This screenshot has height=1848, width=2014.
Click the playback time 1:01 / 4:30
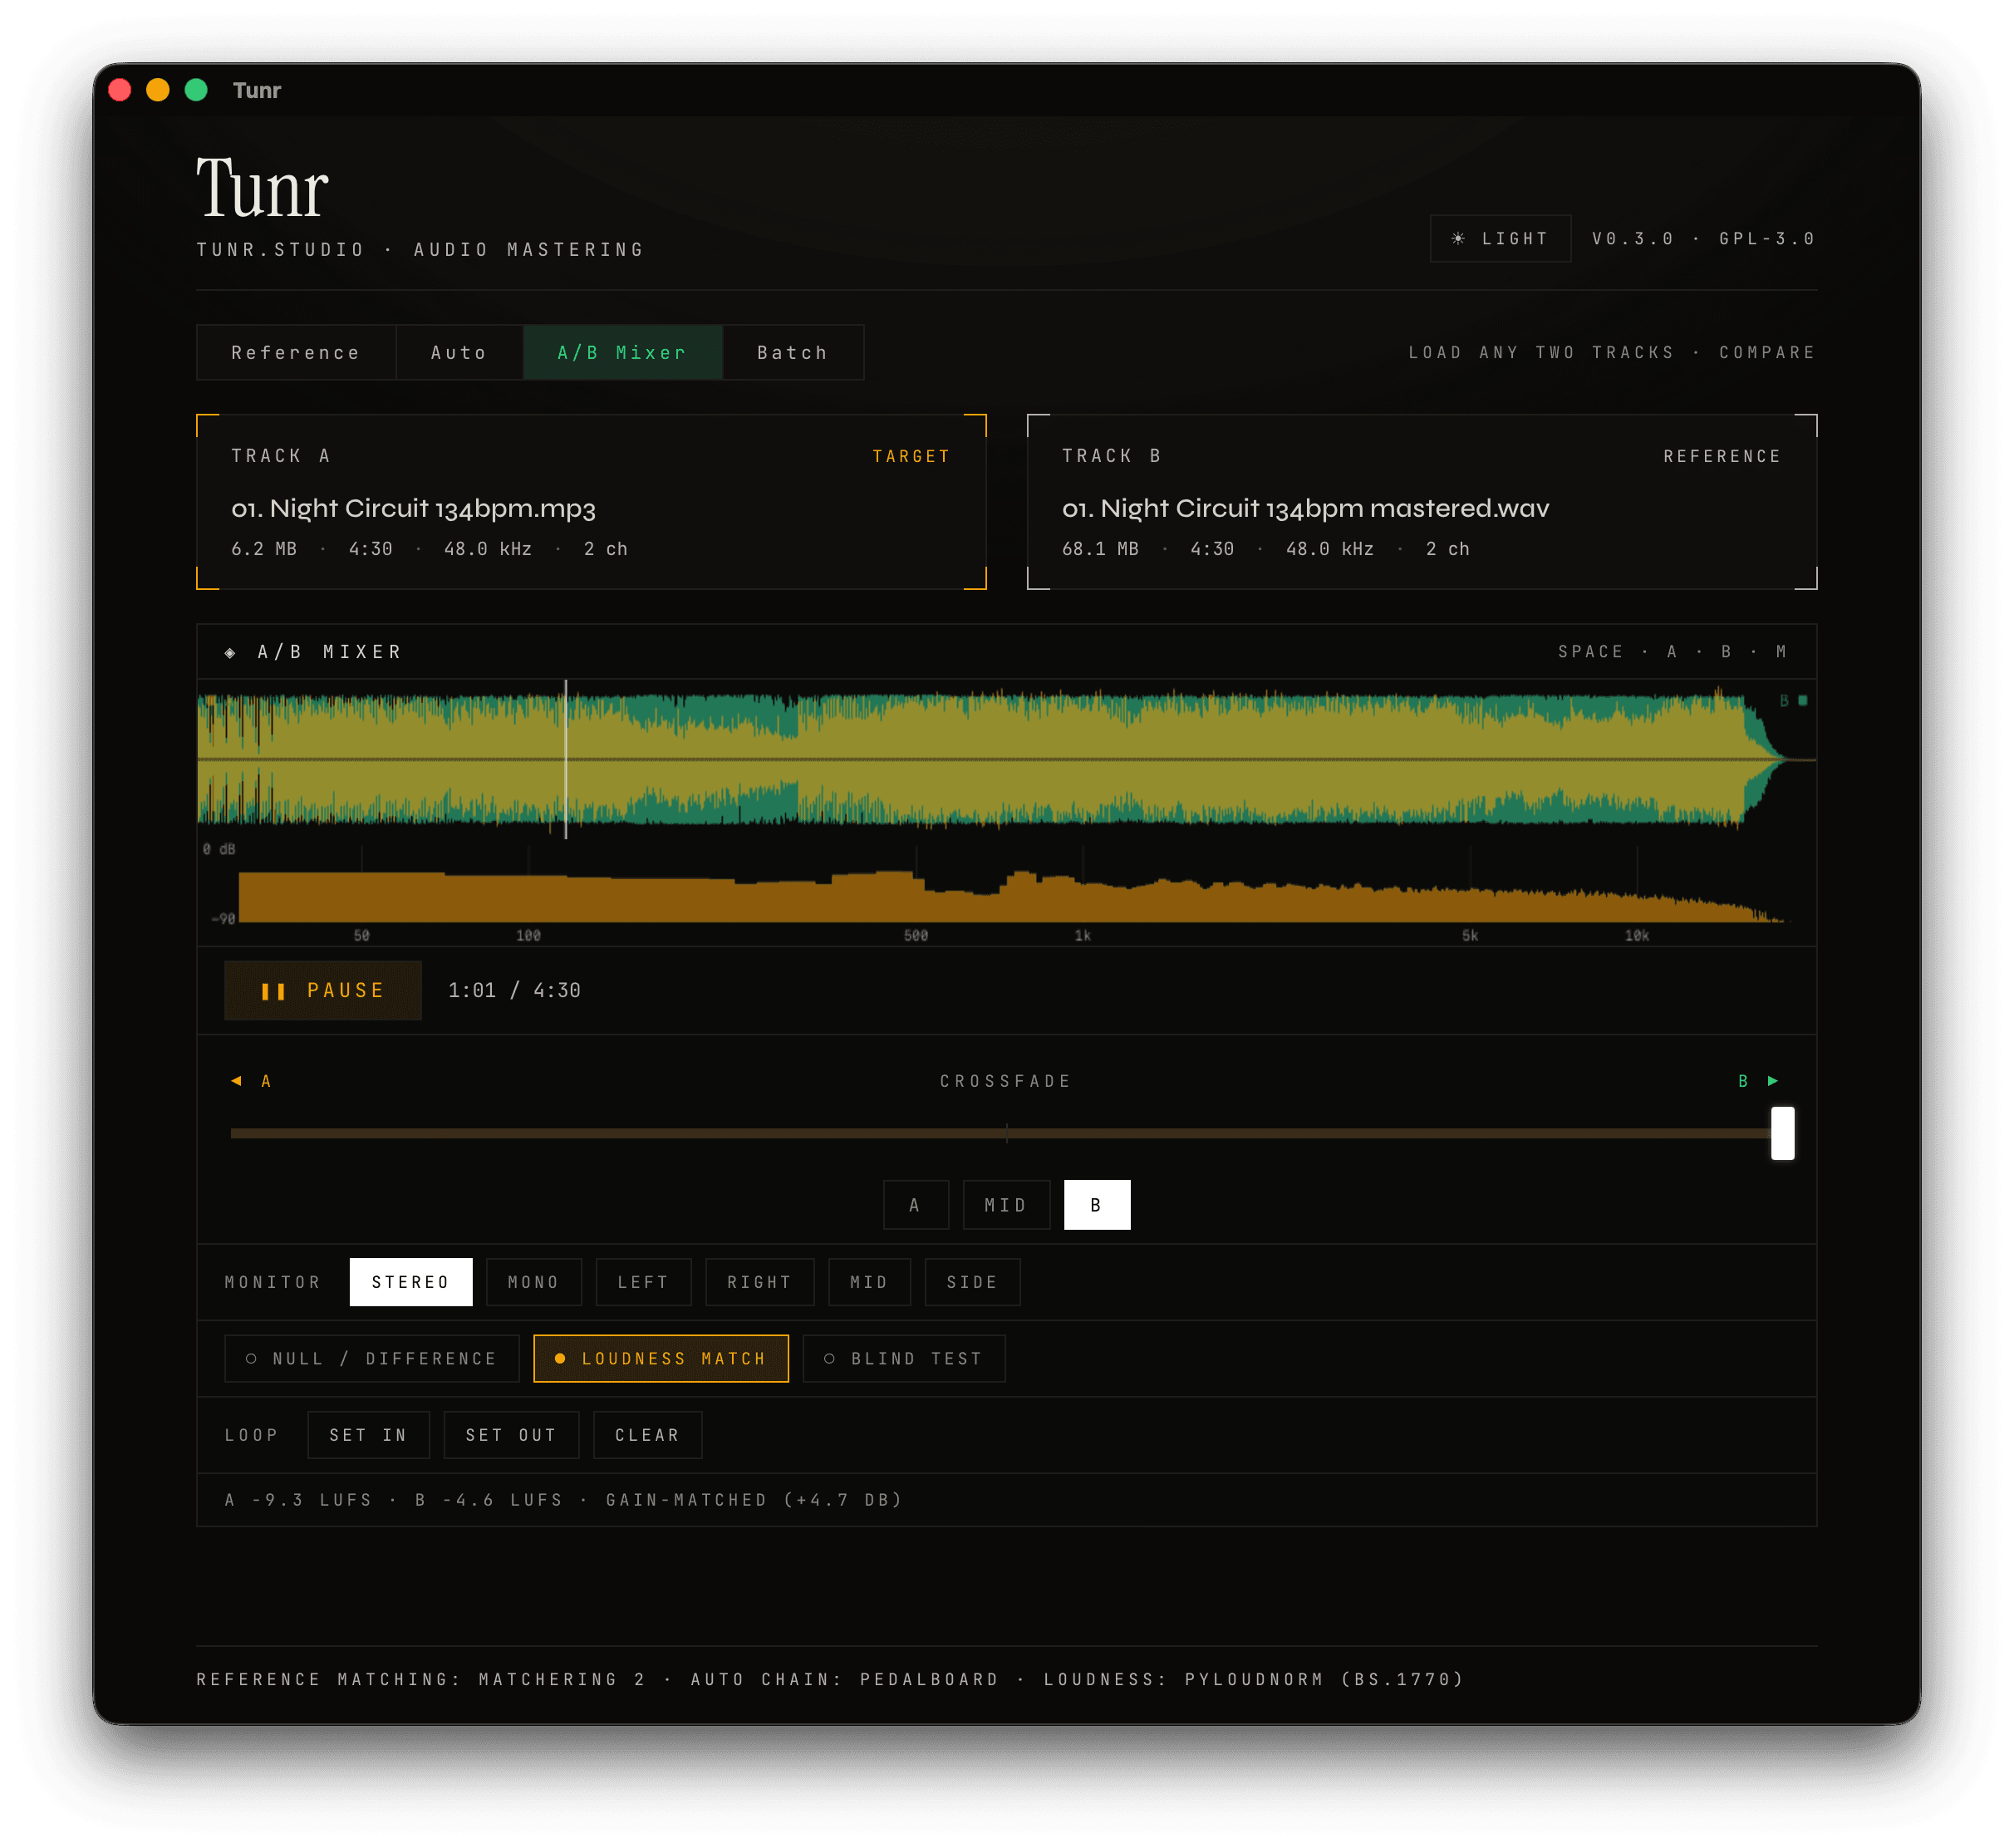(x=514, y=990)
